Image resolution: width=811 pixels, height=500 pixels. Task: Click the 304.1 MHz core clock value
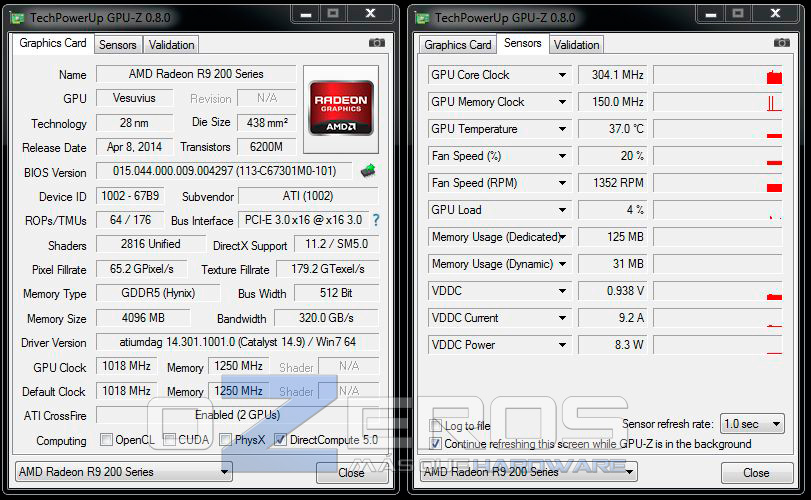point(611,75)
